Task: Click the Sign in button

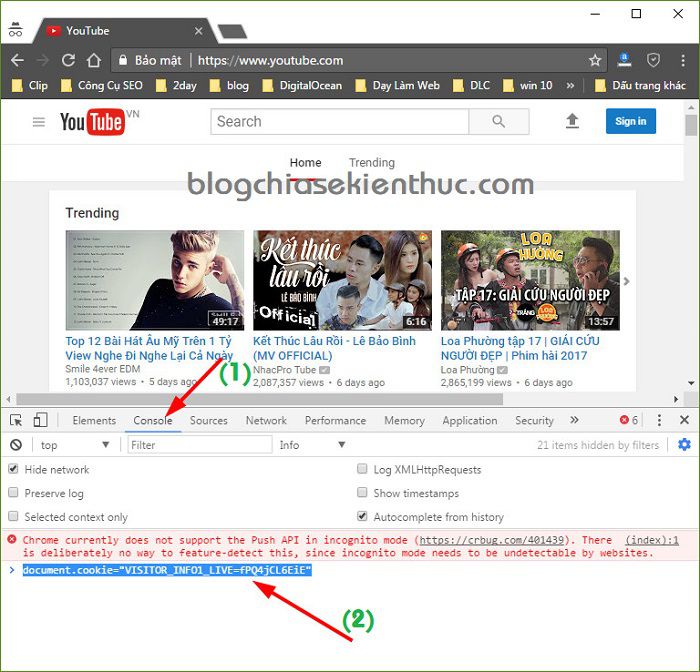Action: coord(630,121)
